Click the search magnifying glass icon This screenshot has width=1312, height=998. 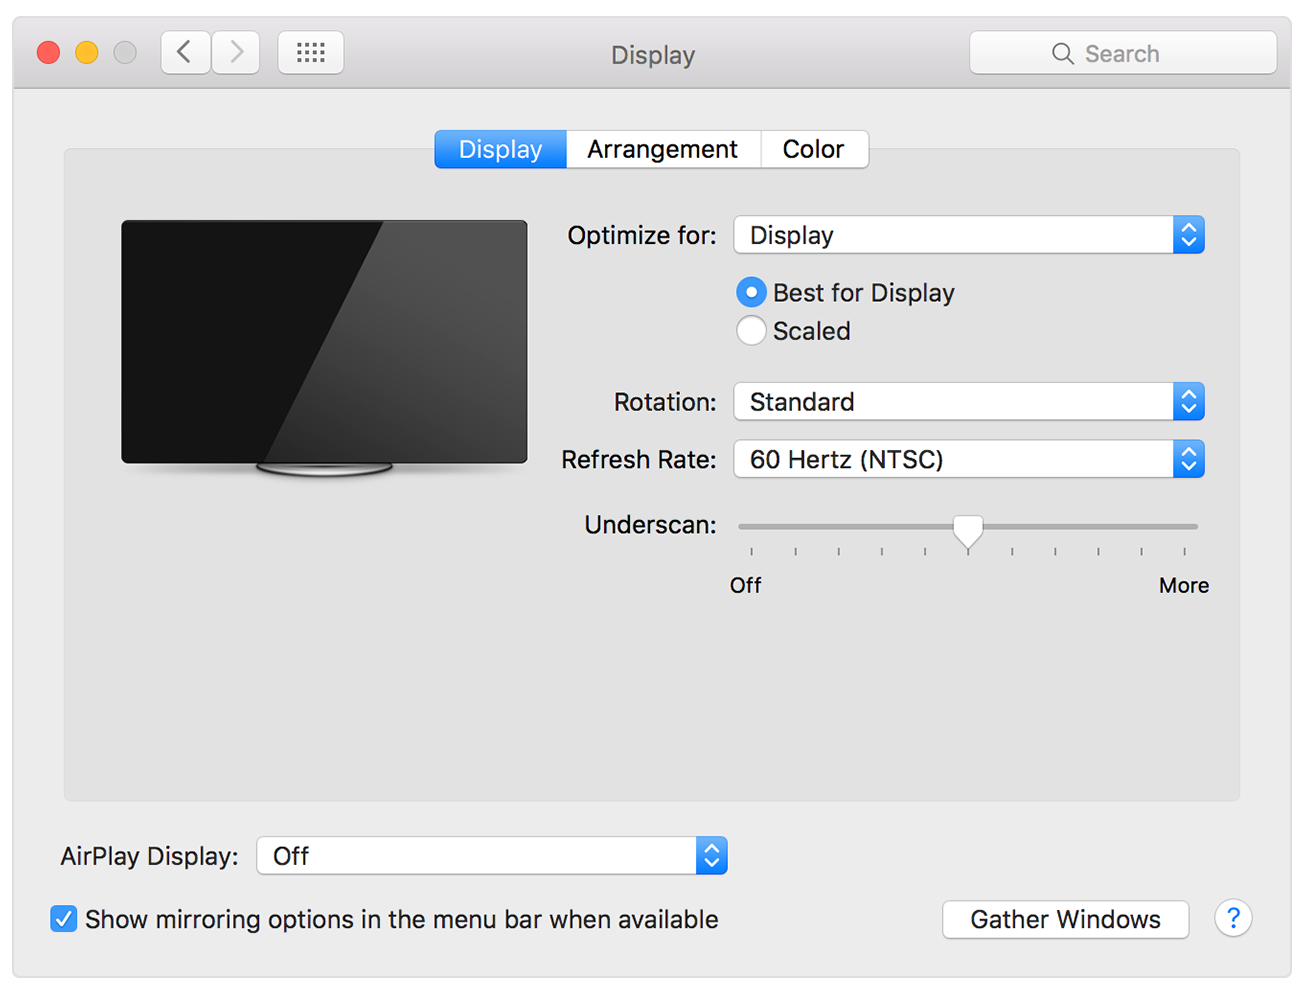pyautogui.click(x=1062, y=54)
